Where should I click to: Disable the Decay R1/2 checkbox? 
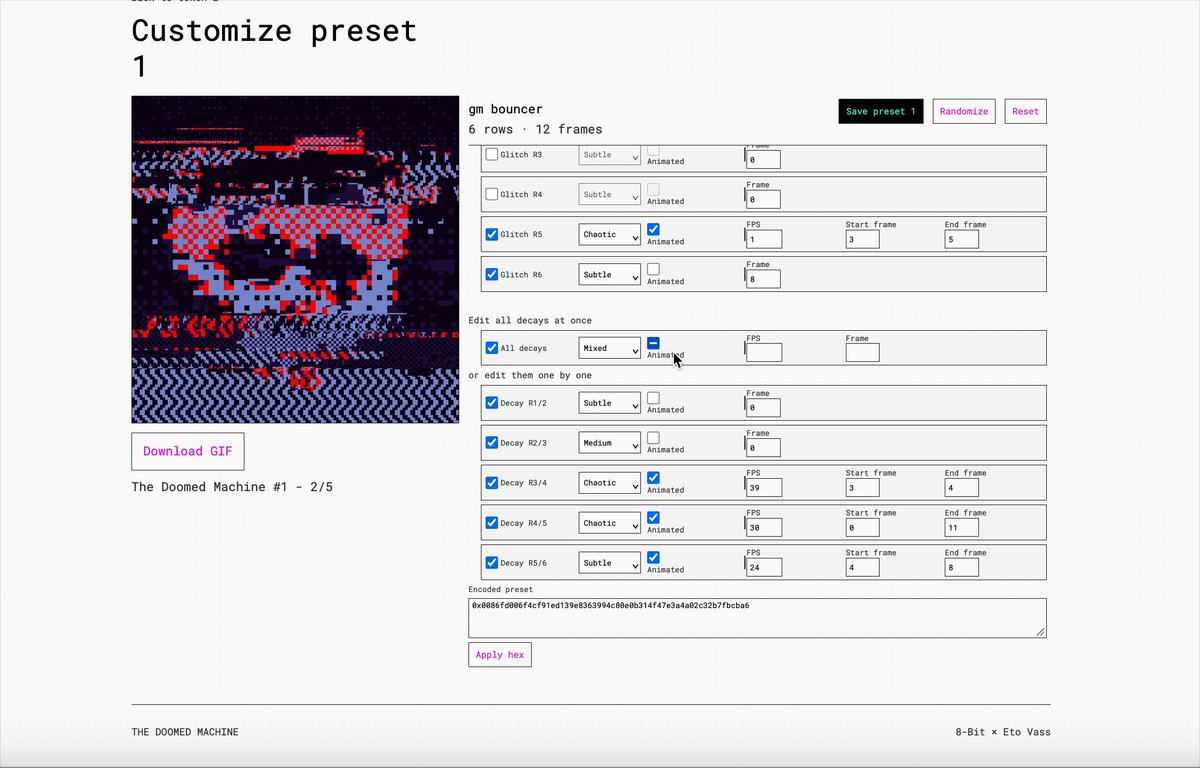coord(492,403)
